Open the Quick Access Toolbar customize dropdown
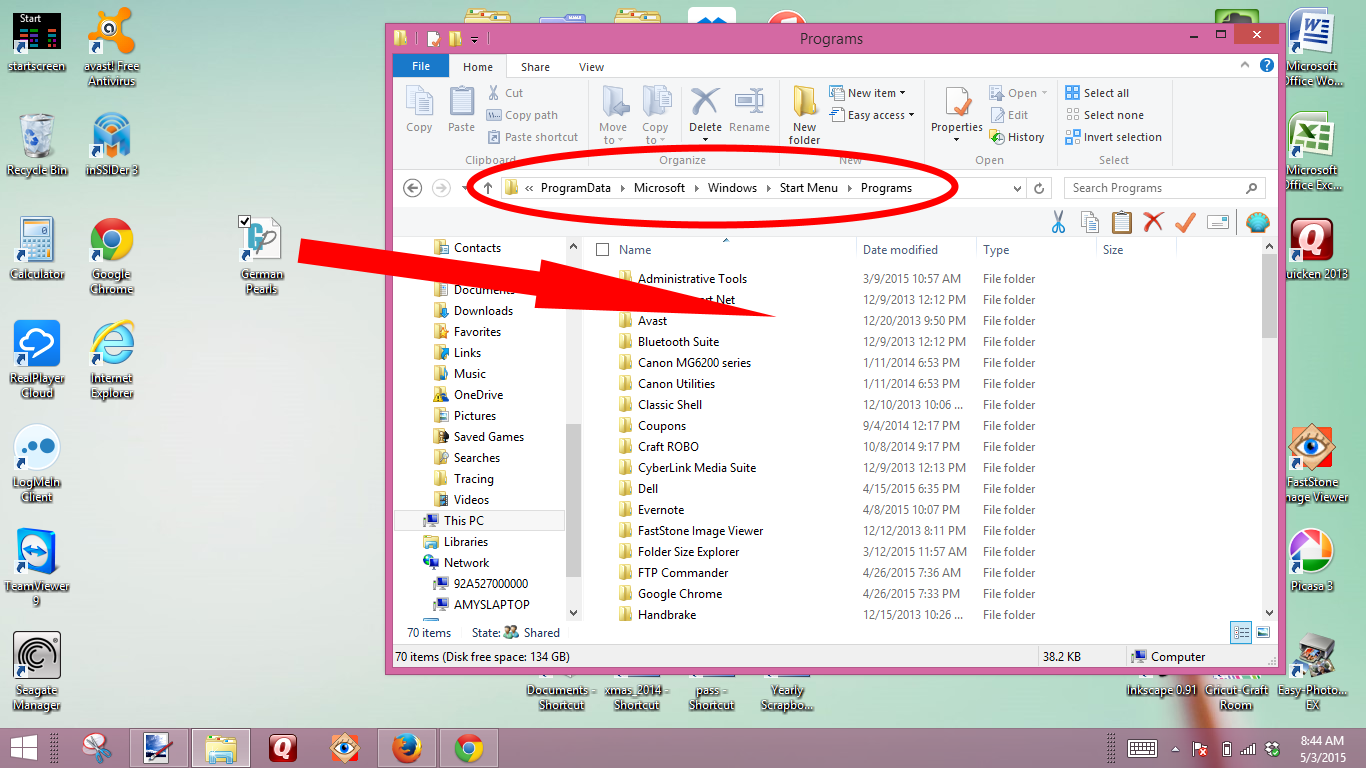This screenshot has width=1366, height=768. click(x=474, y=40)
